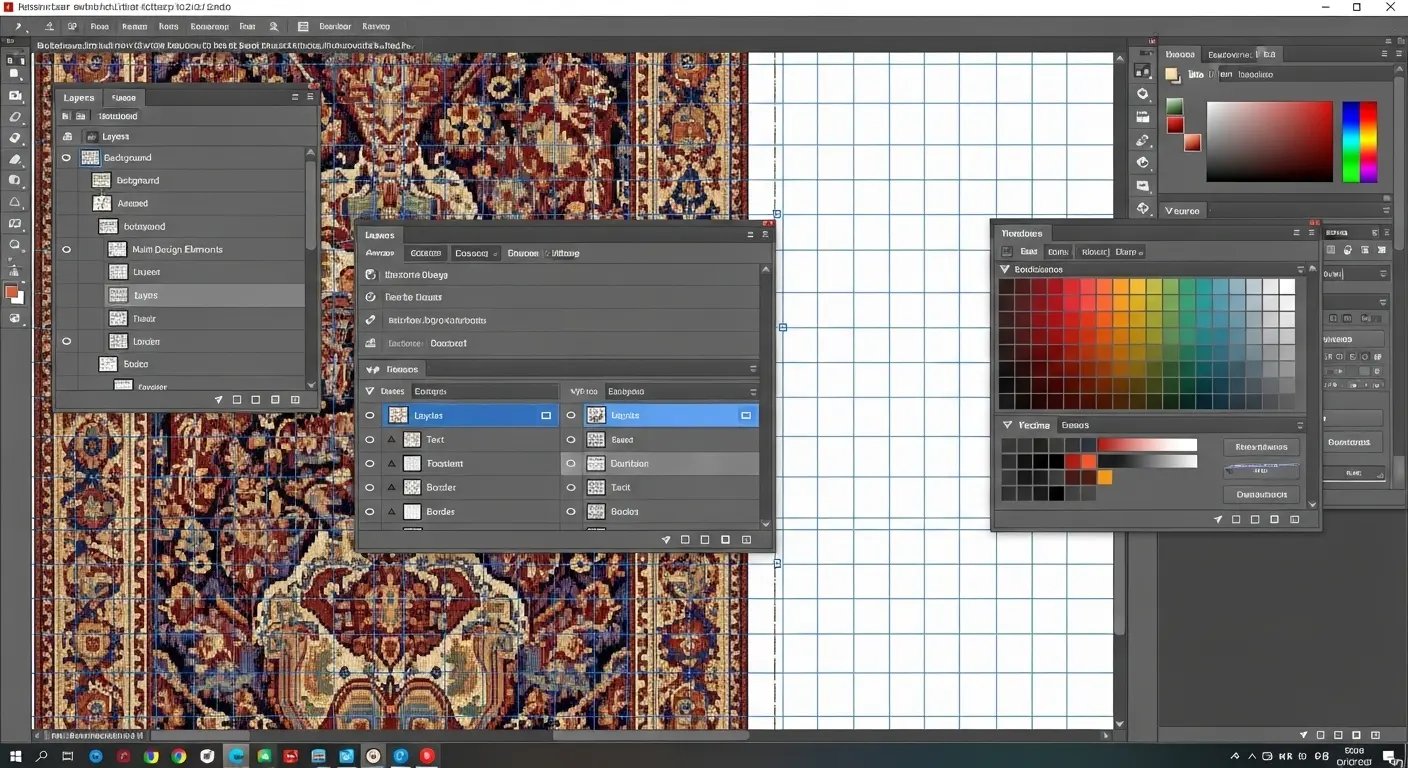Select the zoom magnifier tool
The image size is (1408, 768).
15,245
